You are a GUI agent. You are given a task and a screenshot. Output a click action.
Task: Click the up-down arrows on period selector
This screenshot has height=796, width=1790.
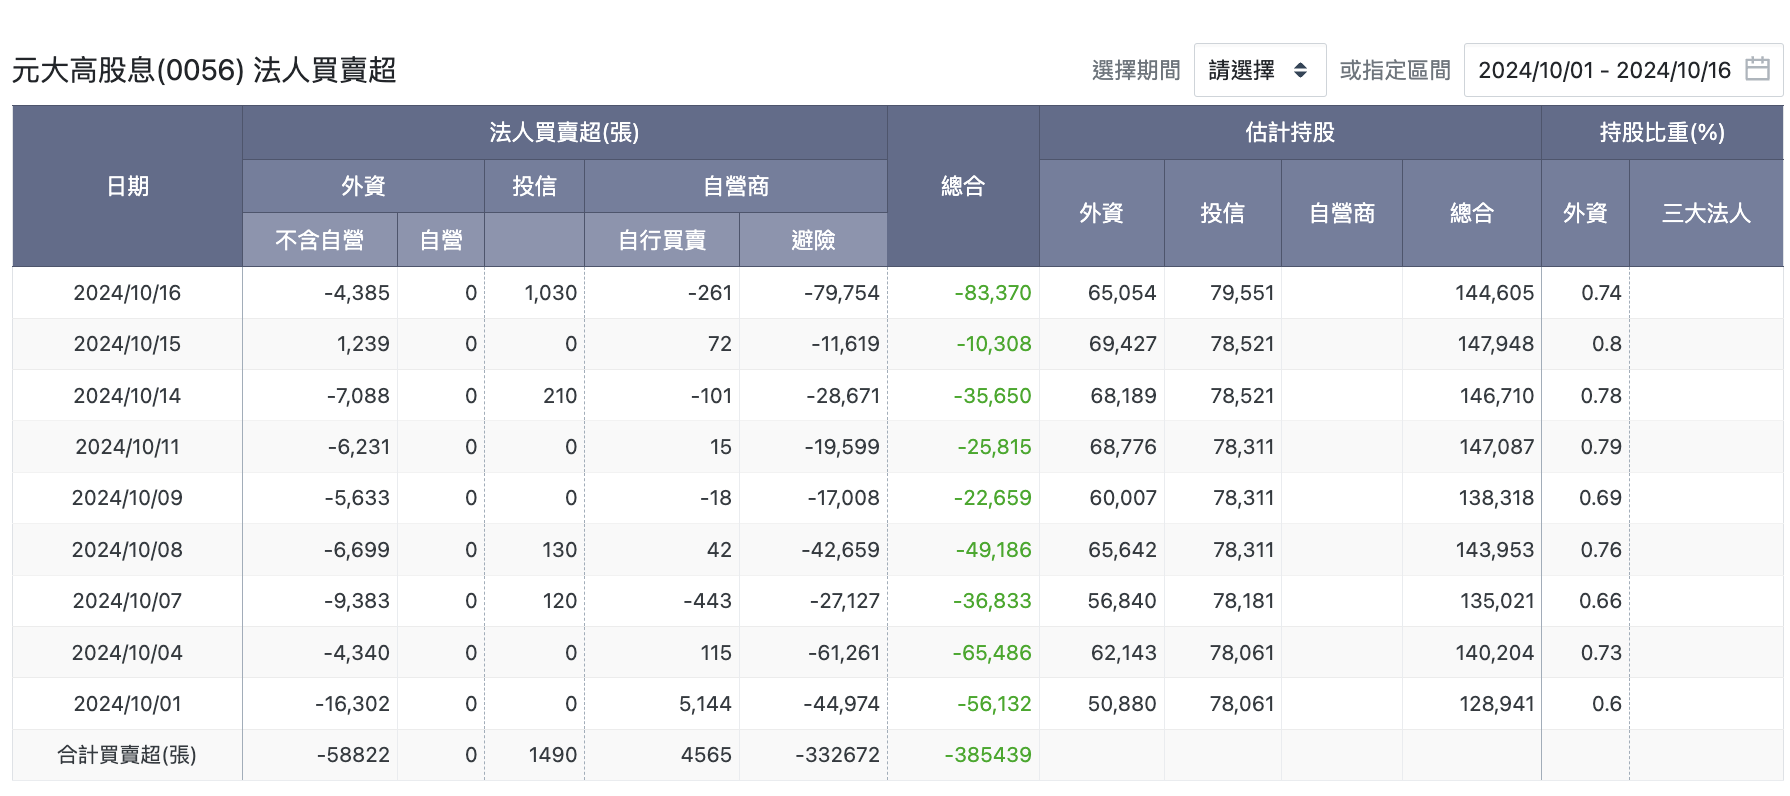coord(1300,70)
